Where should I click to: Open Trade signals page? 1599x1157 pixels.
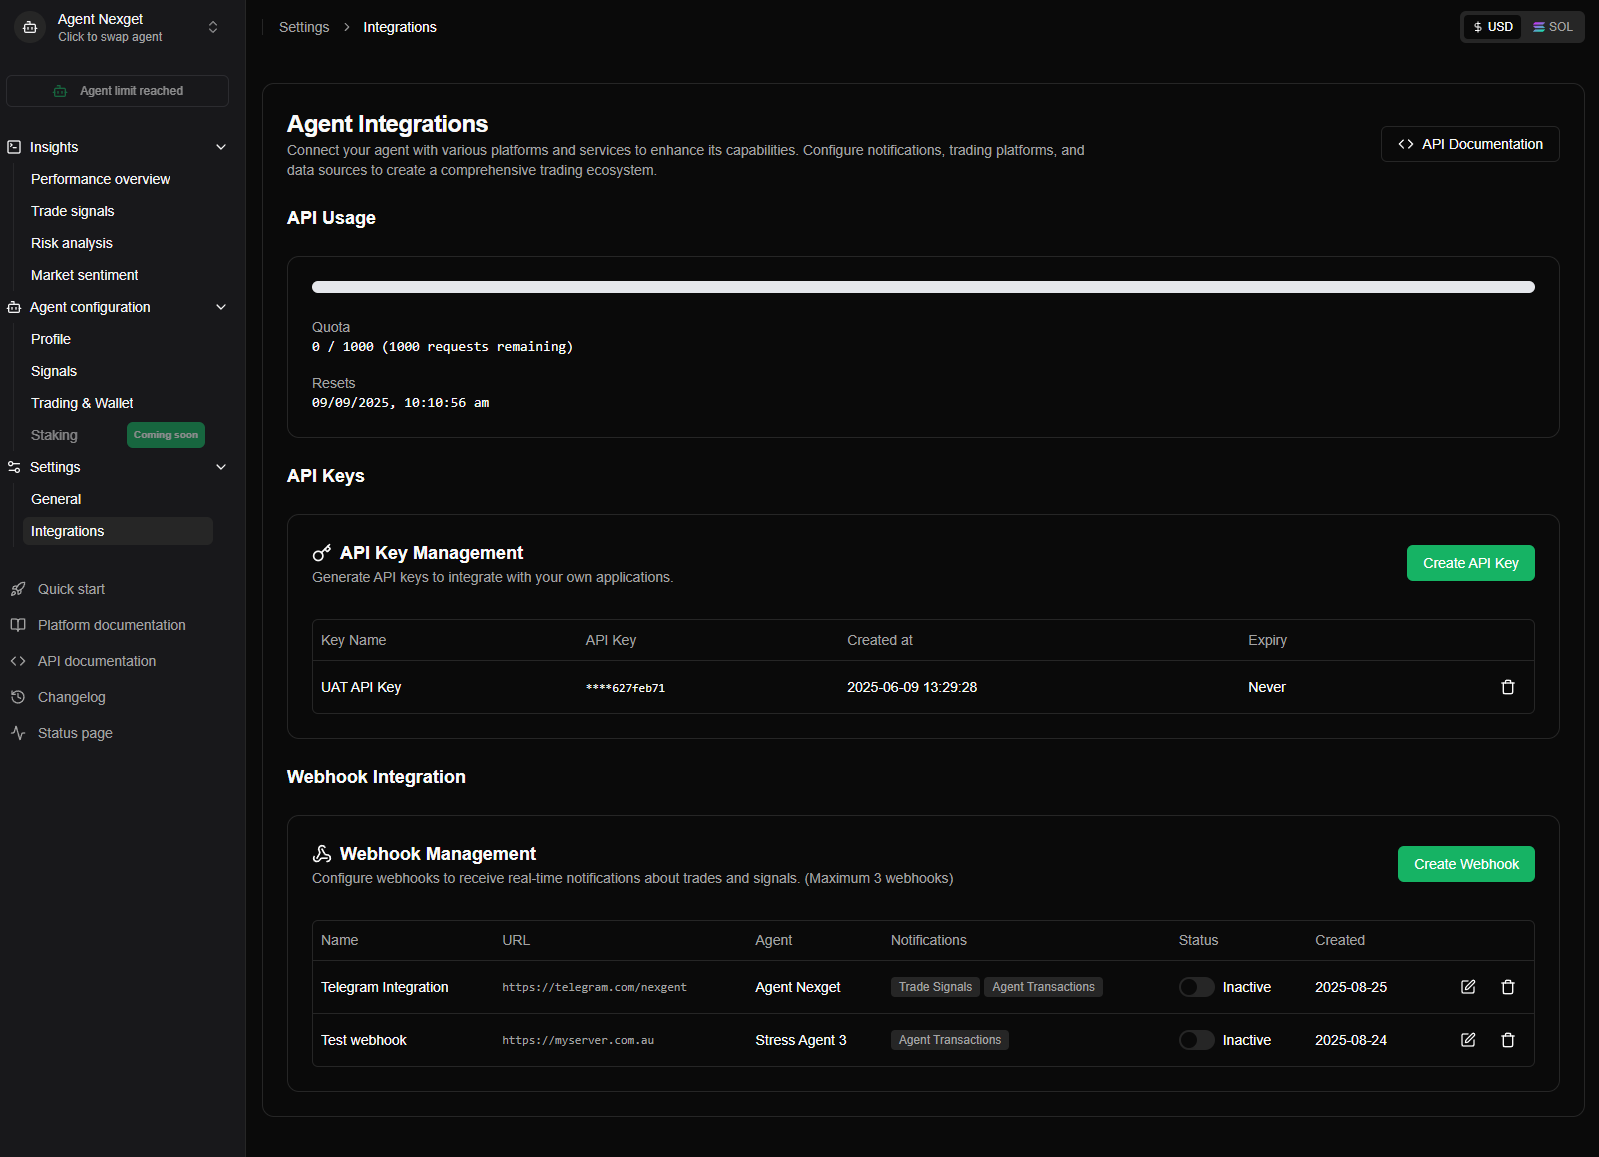click(72, 211)
